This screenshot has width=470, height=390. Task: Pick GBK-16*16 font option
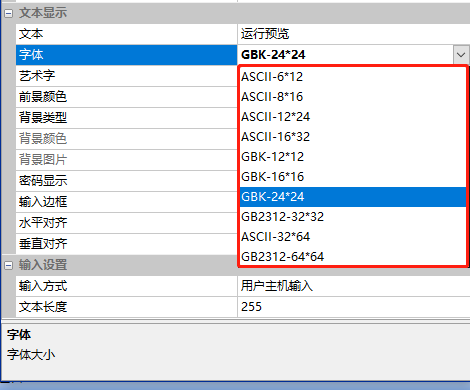tap(353, 177)
